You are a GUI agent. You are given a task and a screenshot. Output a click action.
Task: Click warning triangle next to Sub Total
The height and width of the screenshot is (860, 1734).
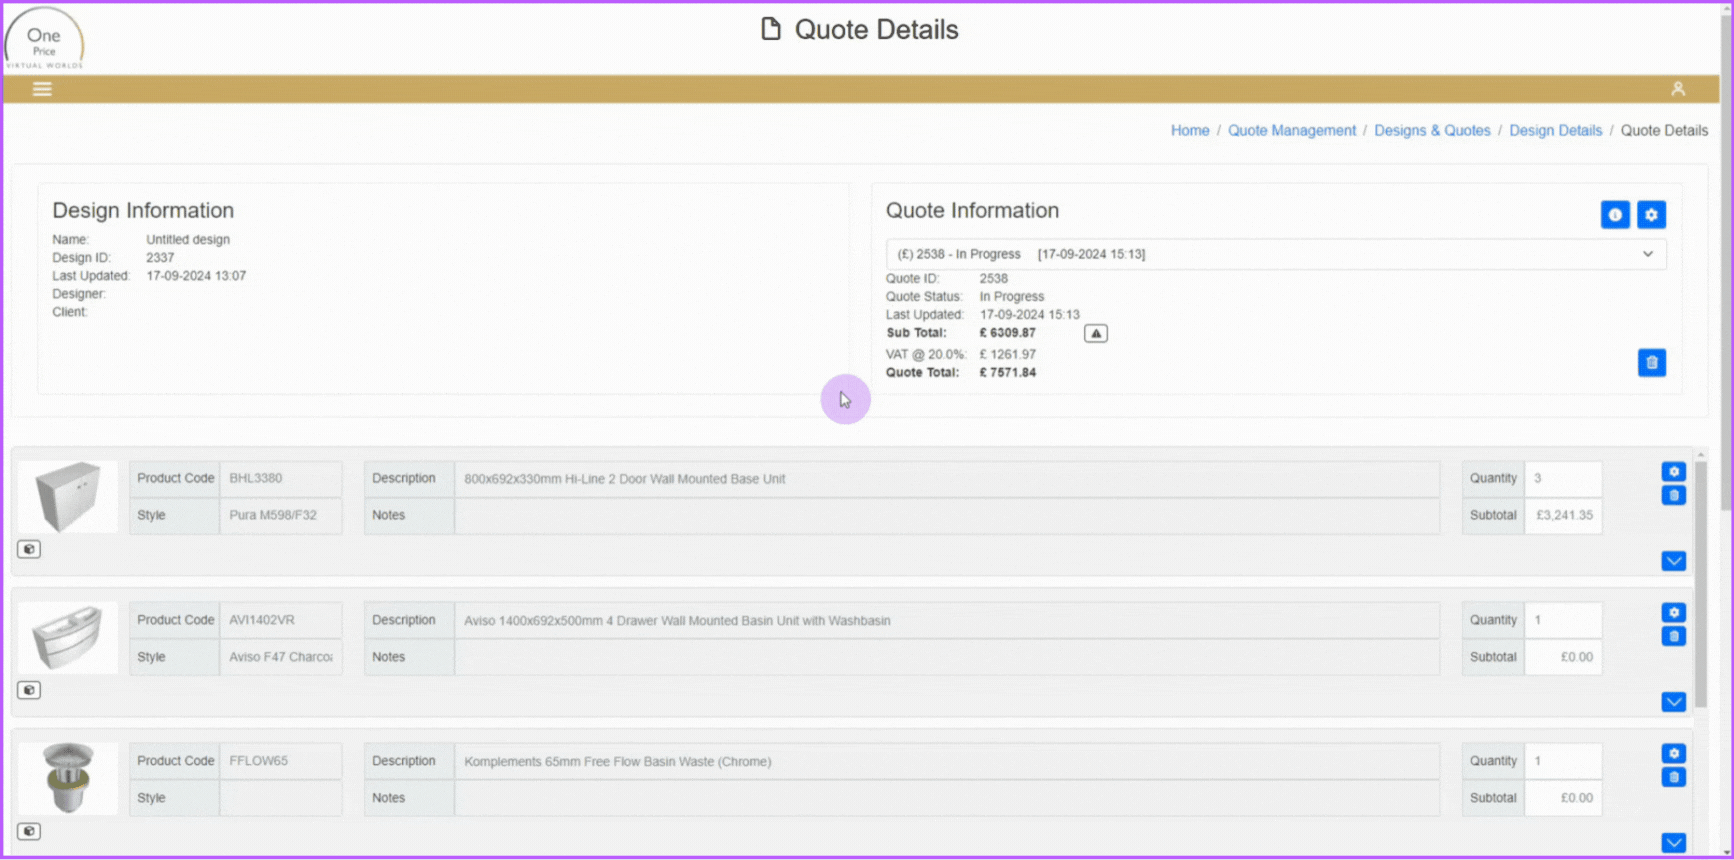pos(1096,334)
